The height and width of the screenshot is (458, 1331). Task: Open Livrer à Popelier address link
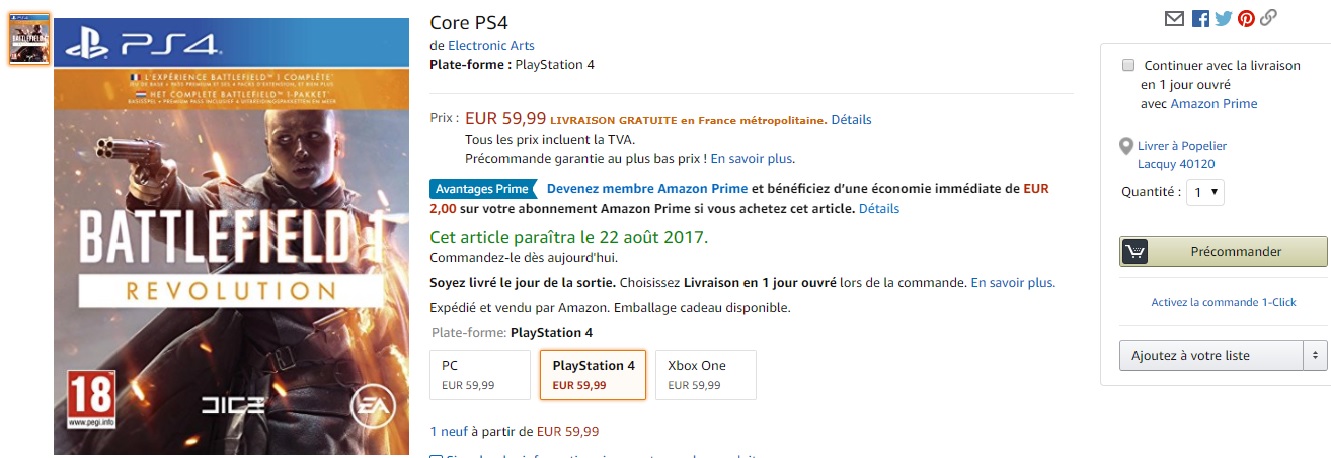point(1182,146)
